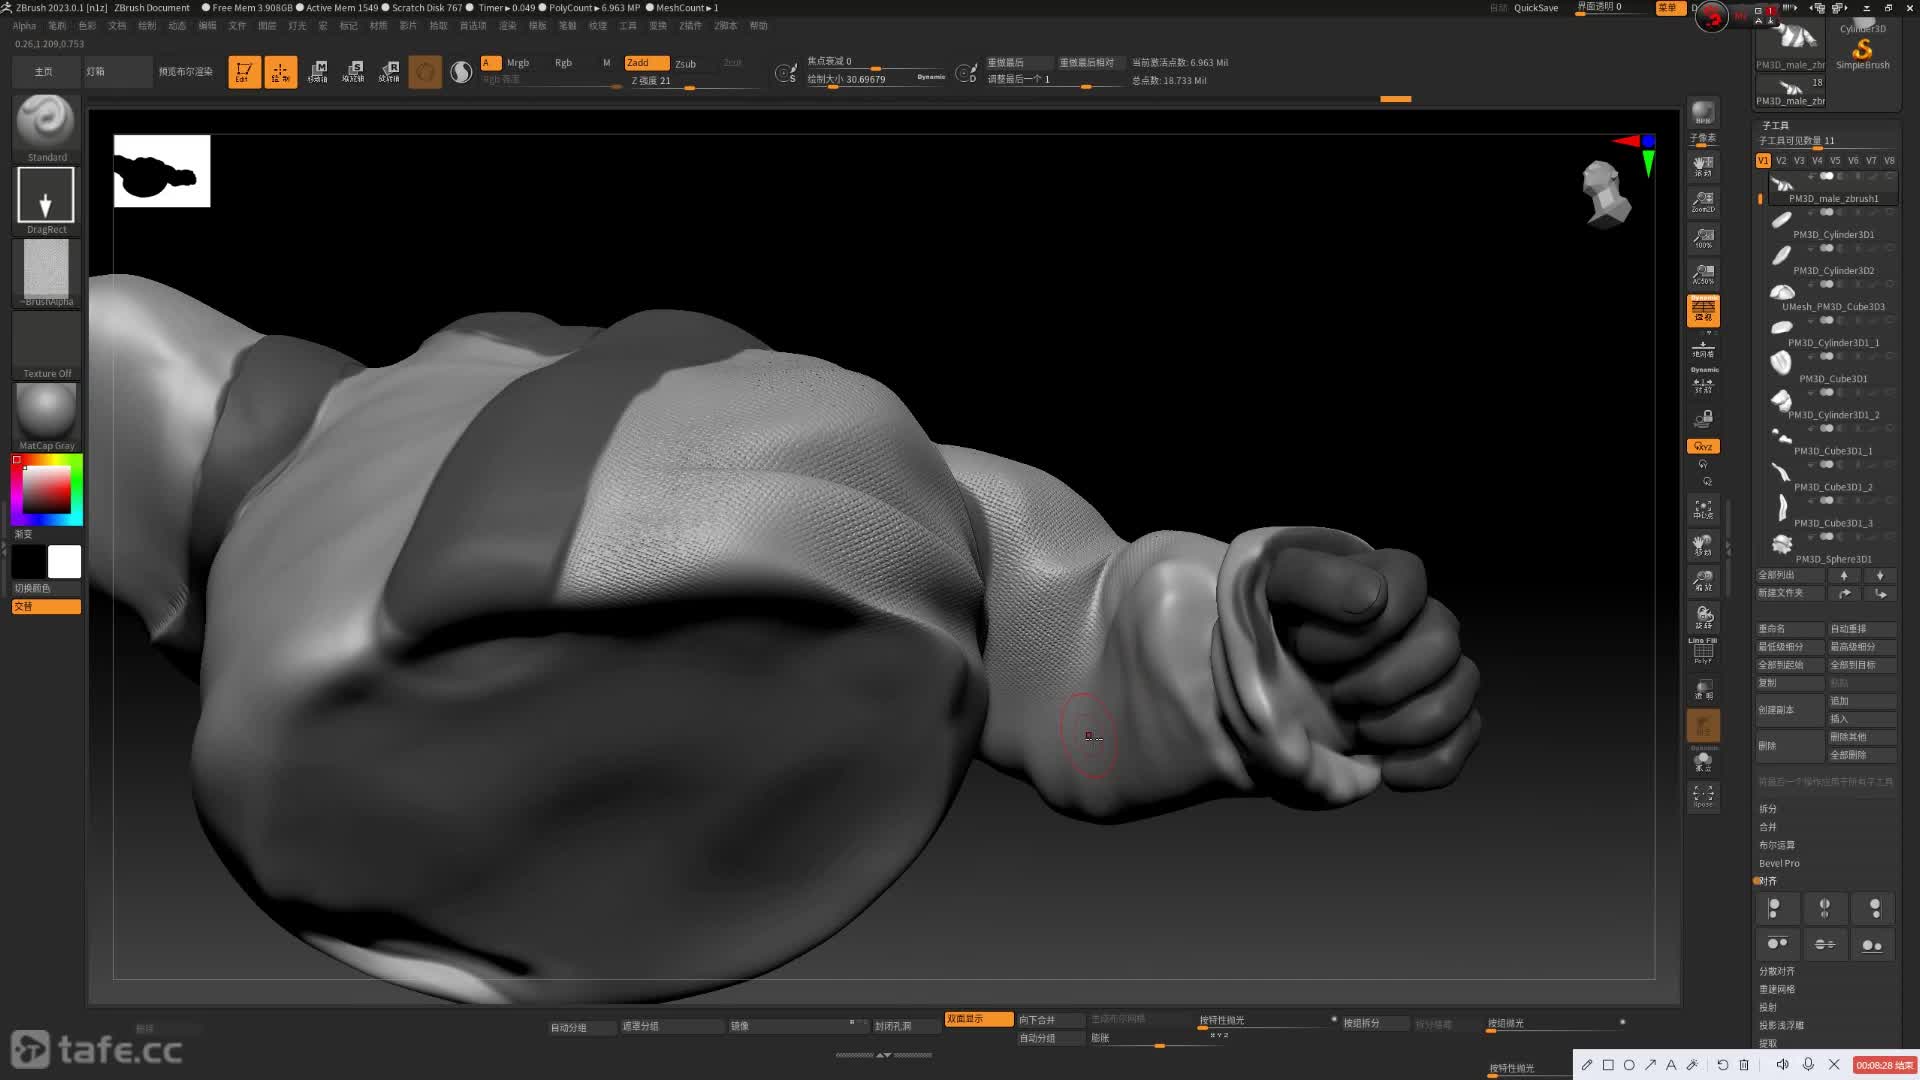Select the V2 visibility set tab

click(1781, 160)
